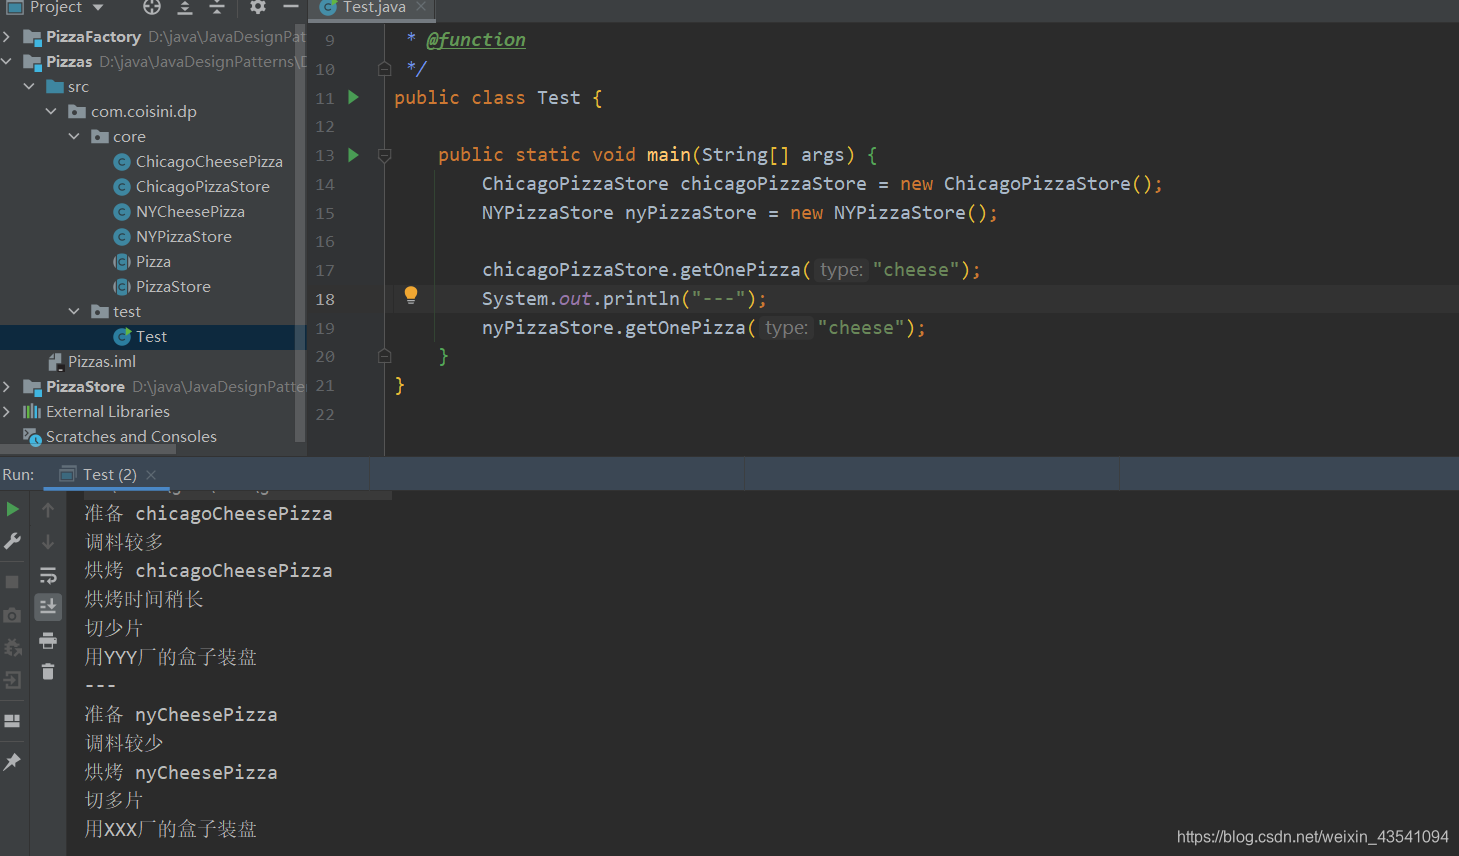Viewport: 1459px width, 856px height.
Task: Open the Project panel settings gear
Action: tap(258, 7)
